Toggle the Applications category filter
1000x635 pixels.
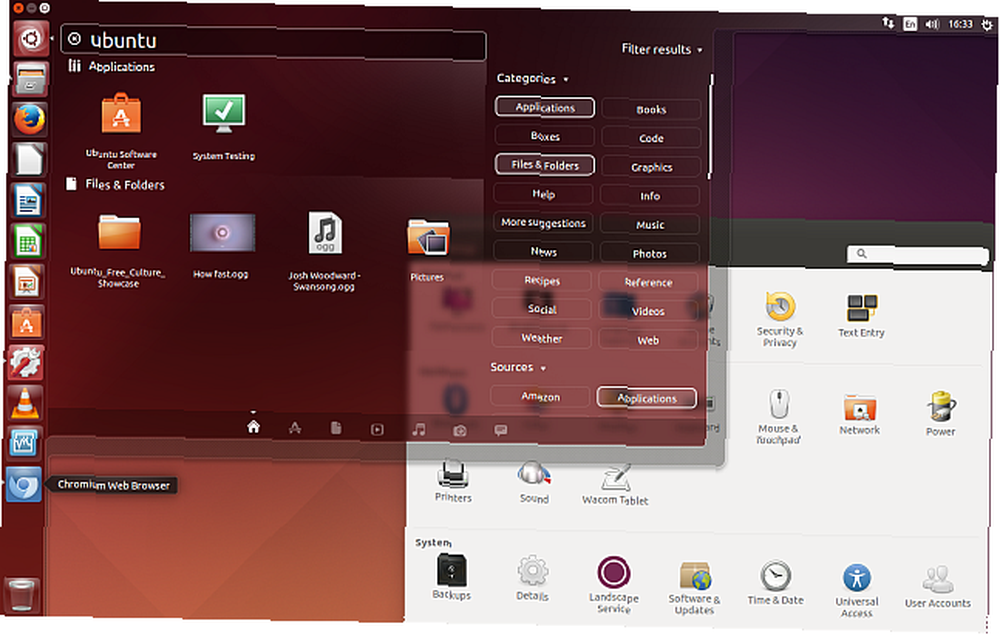coord(545,107)
